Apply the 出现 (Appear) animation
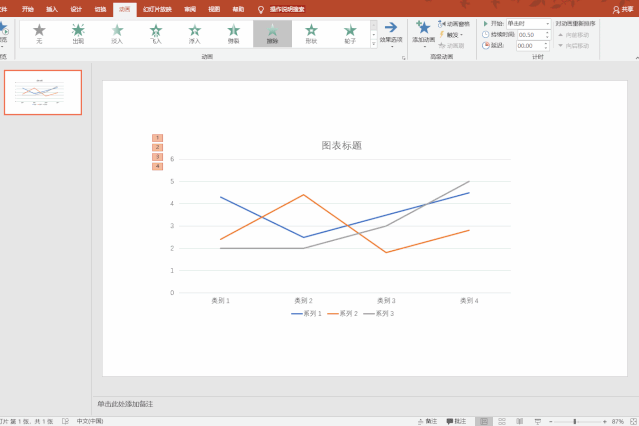Image resolution: width=639 pixels, height=426 pixels. point(78,34)
